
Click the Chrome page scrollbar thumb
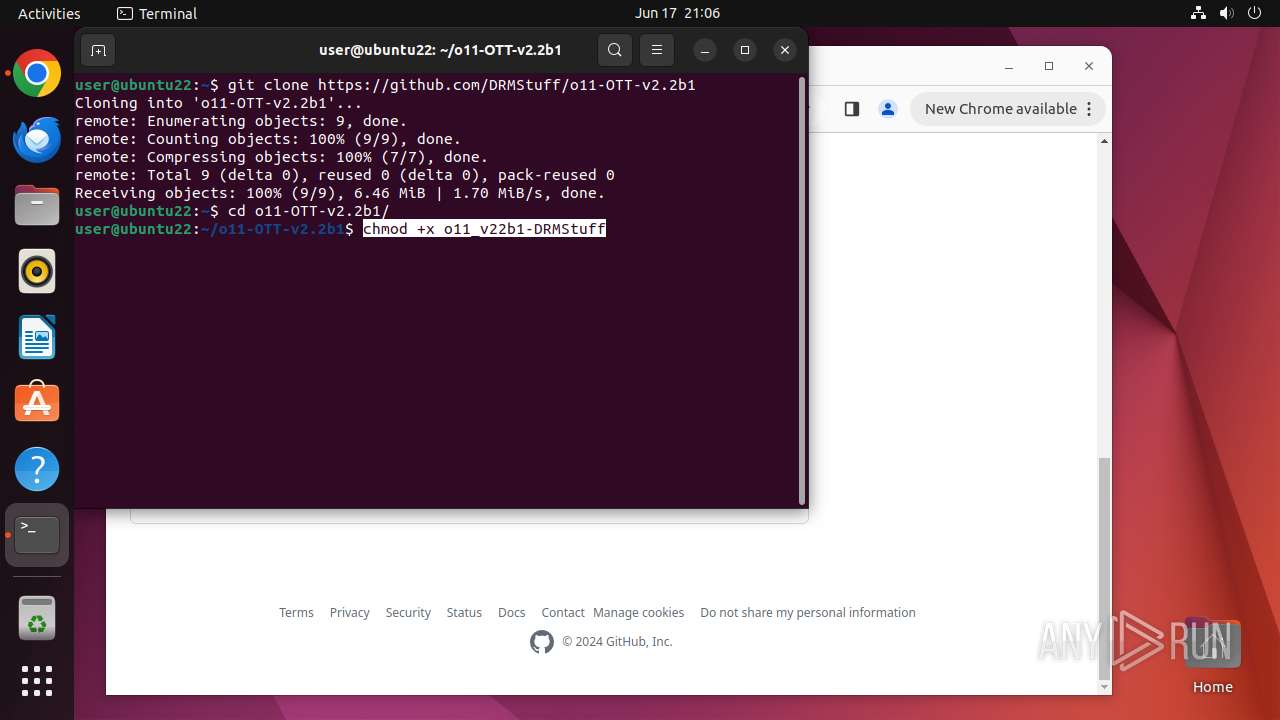1104,568
